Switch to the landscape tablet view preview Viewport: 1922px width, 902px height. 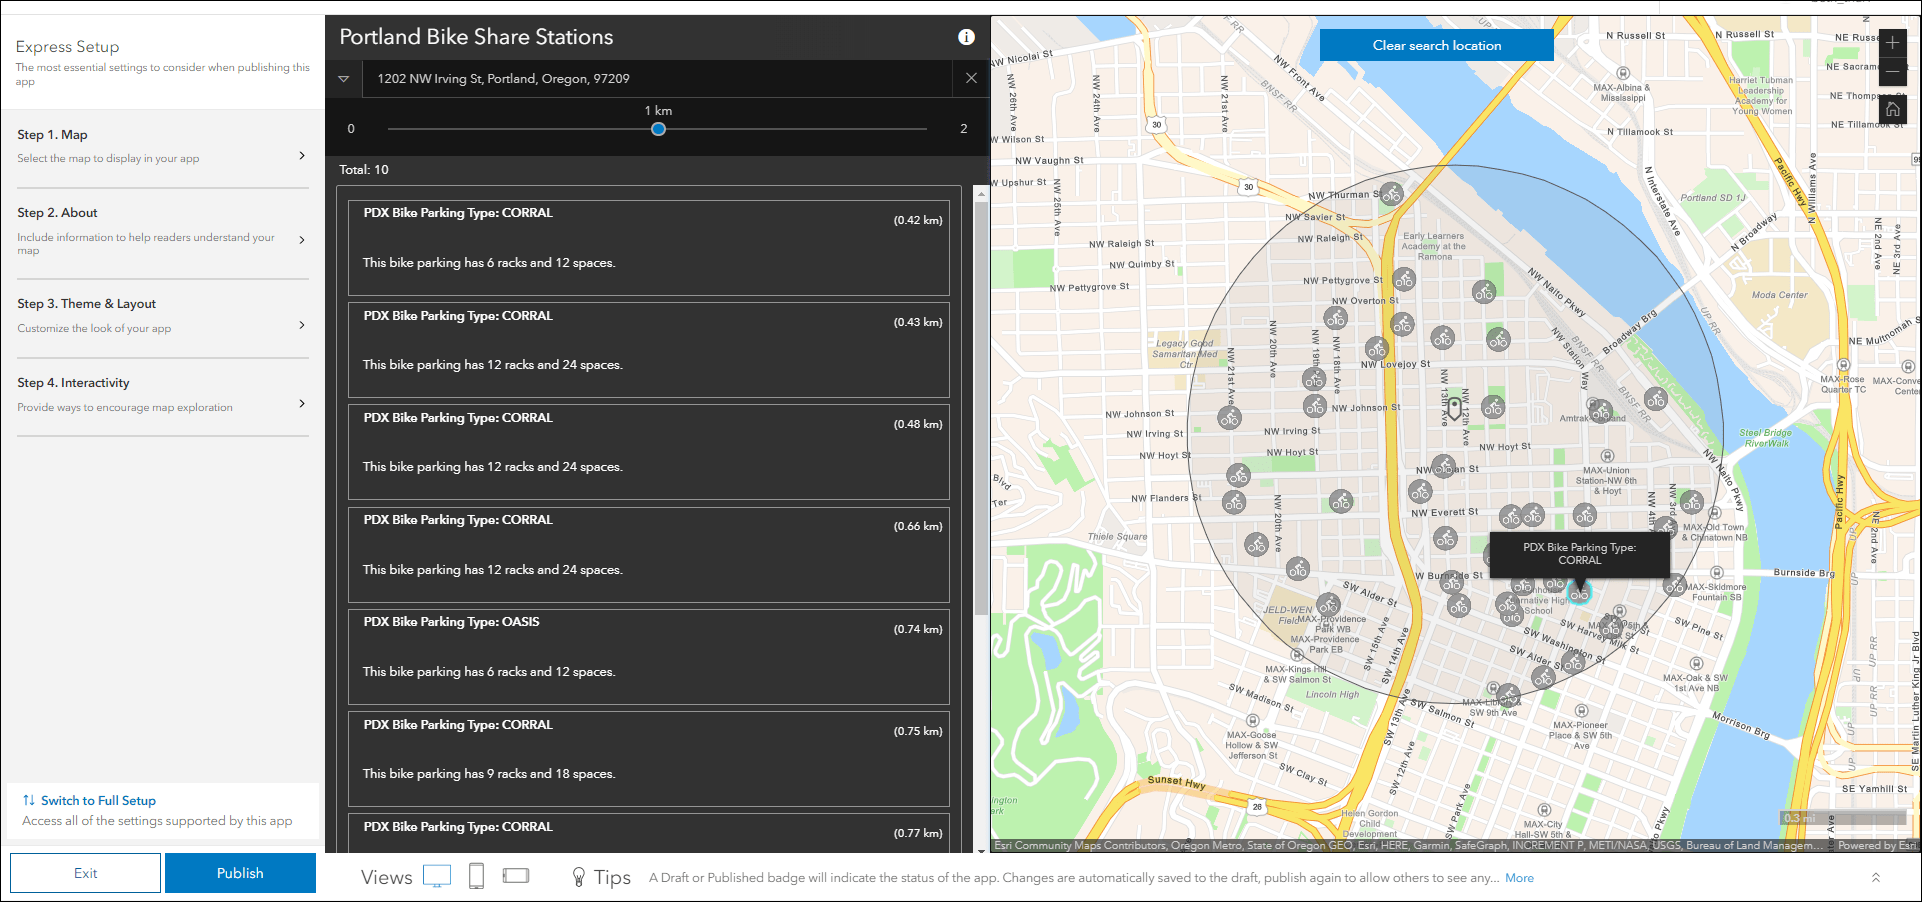[x=516, y=876]
